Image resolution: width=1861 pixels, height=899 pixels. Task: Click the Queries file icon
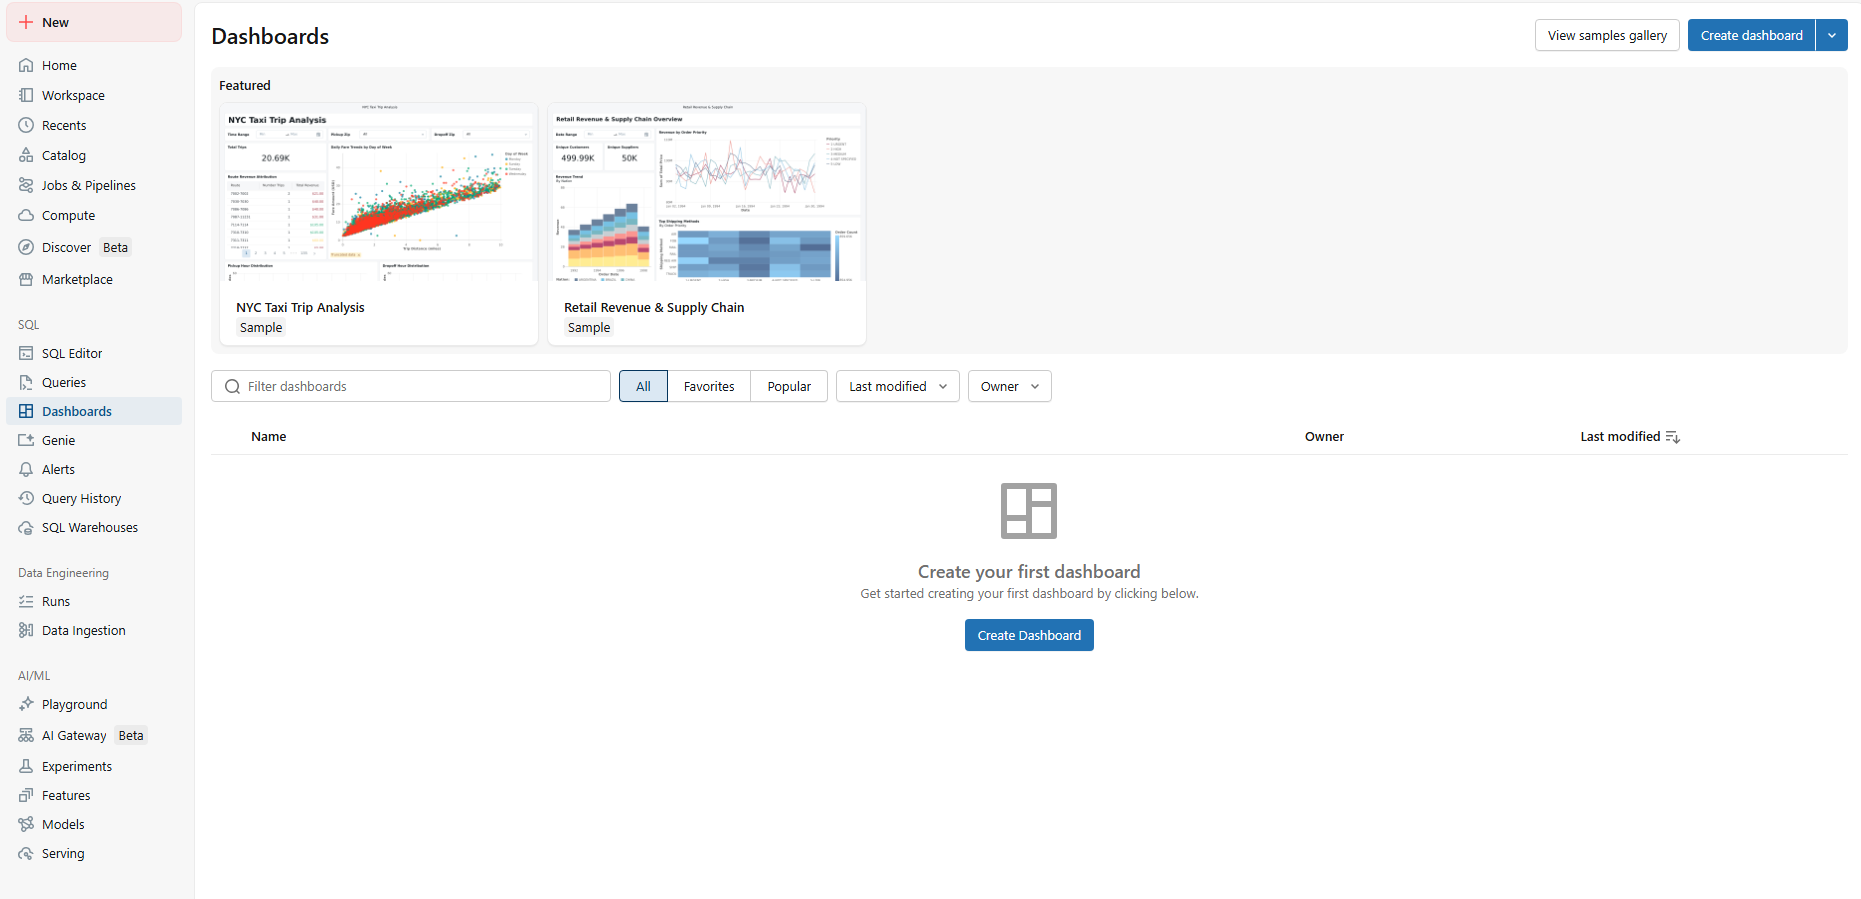[26, 382]
